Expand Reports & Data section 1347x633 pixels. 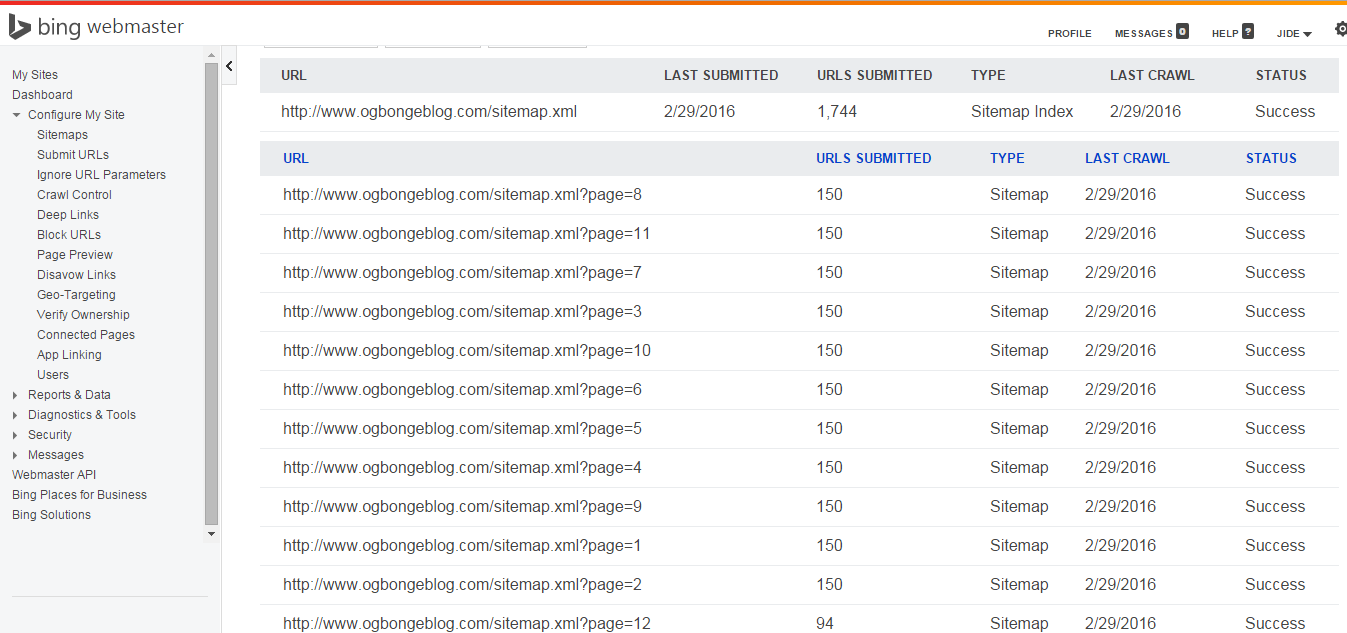click(x=15, y=395)
